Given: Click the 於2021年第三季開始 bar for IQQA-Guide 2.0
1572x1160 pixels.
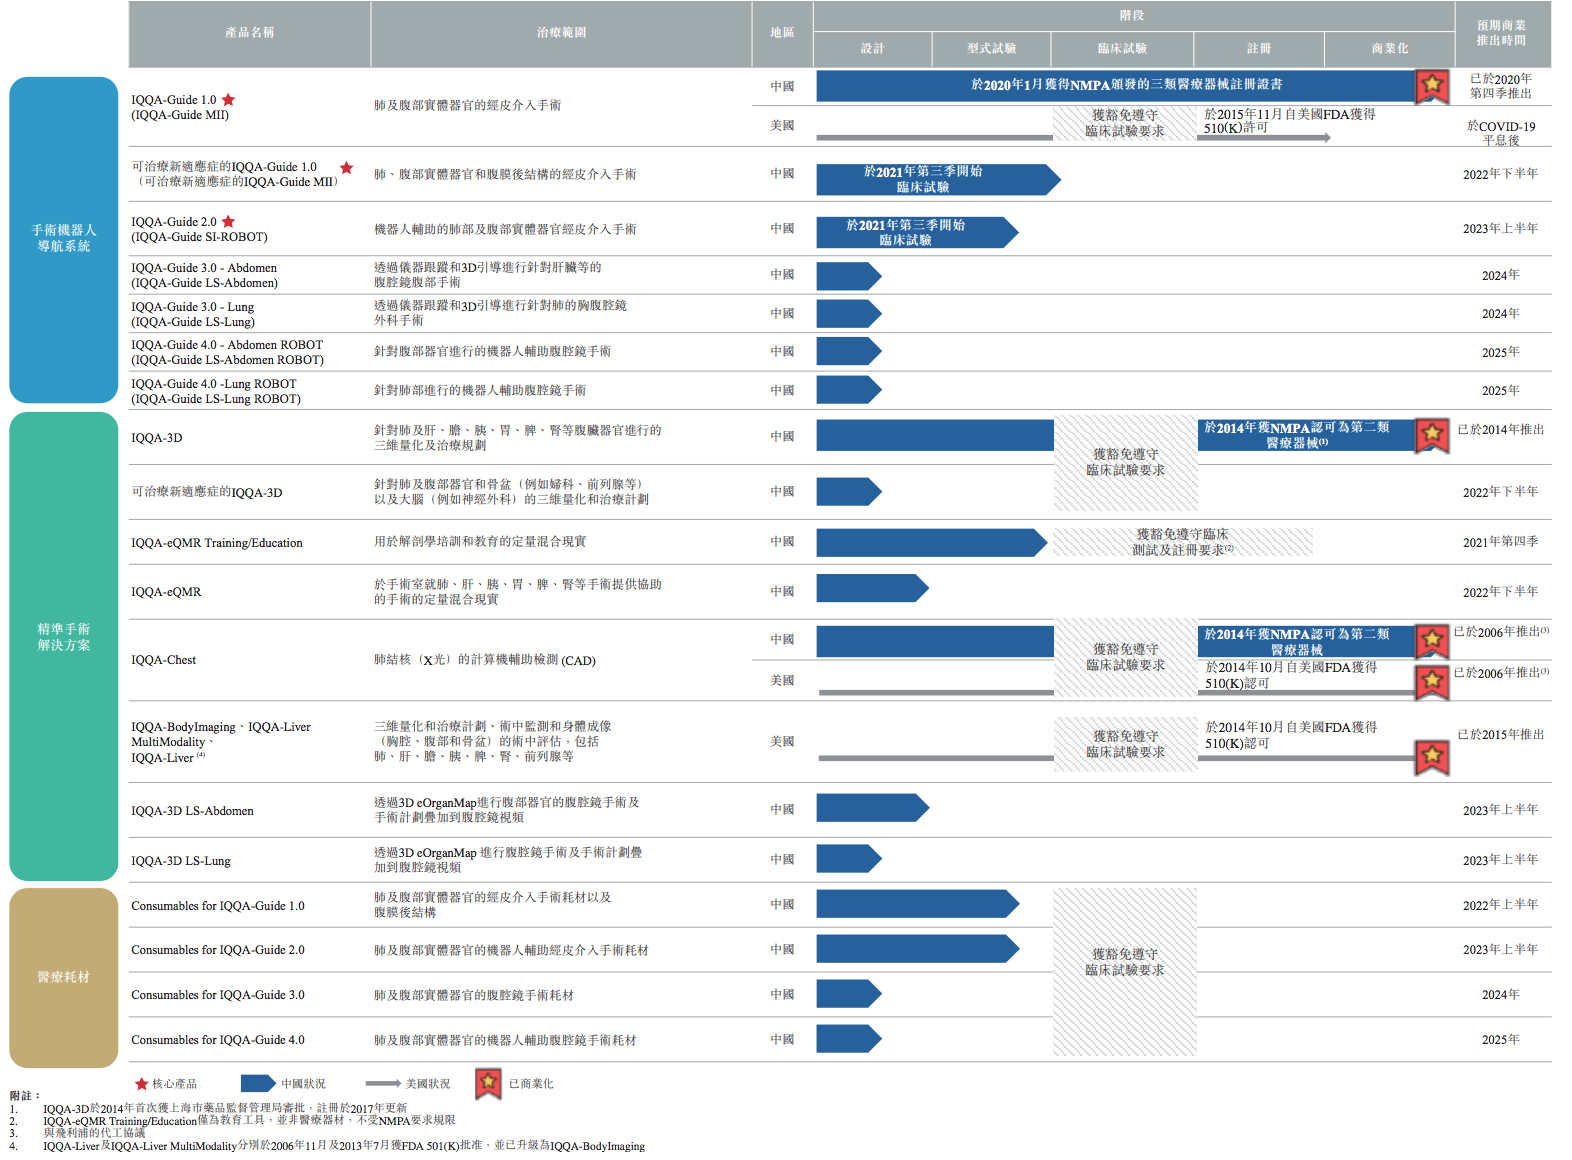Looking at the screenshot, I should click(x=915, y=233).
